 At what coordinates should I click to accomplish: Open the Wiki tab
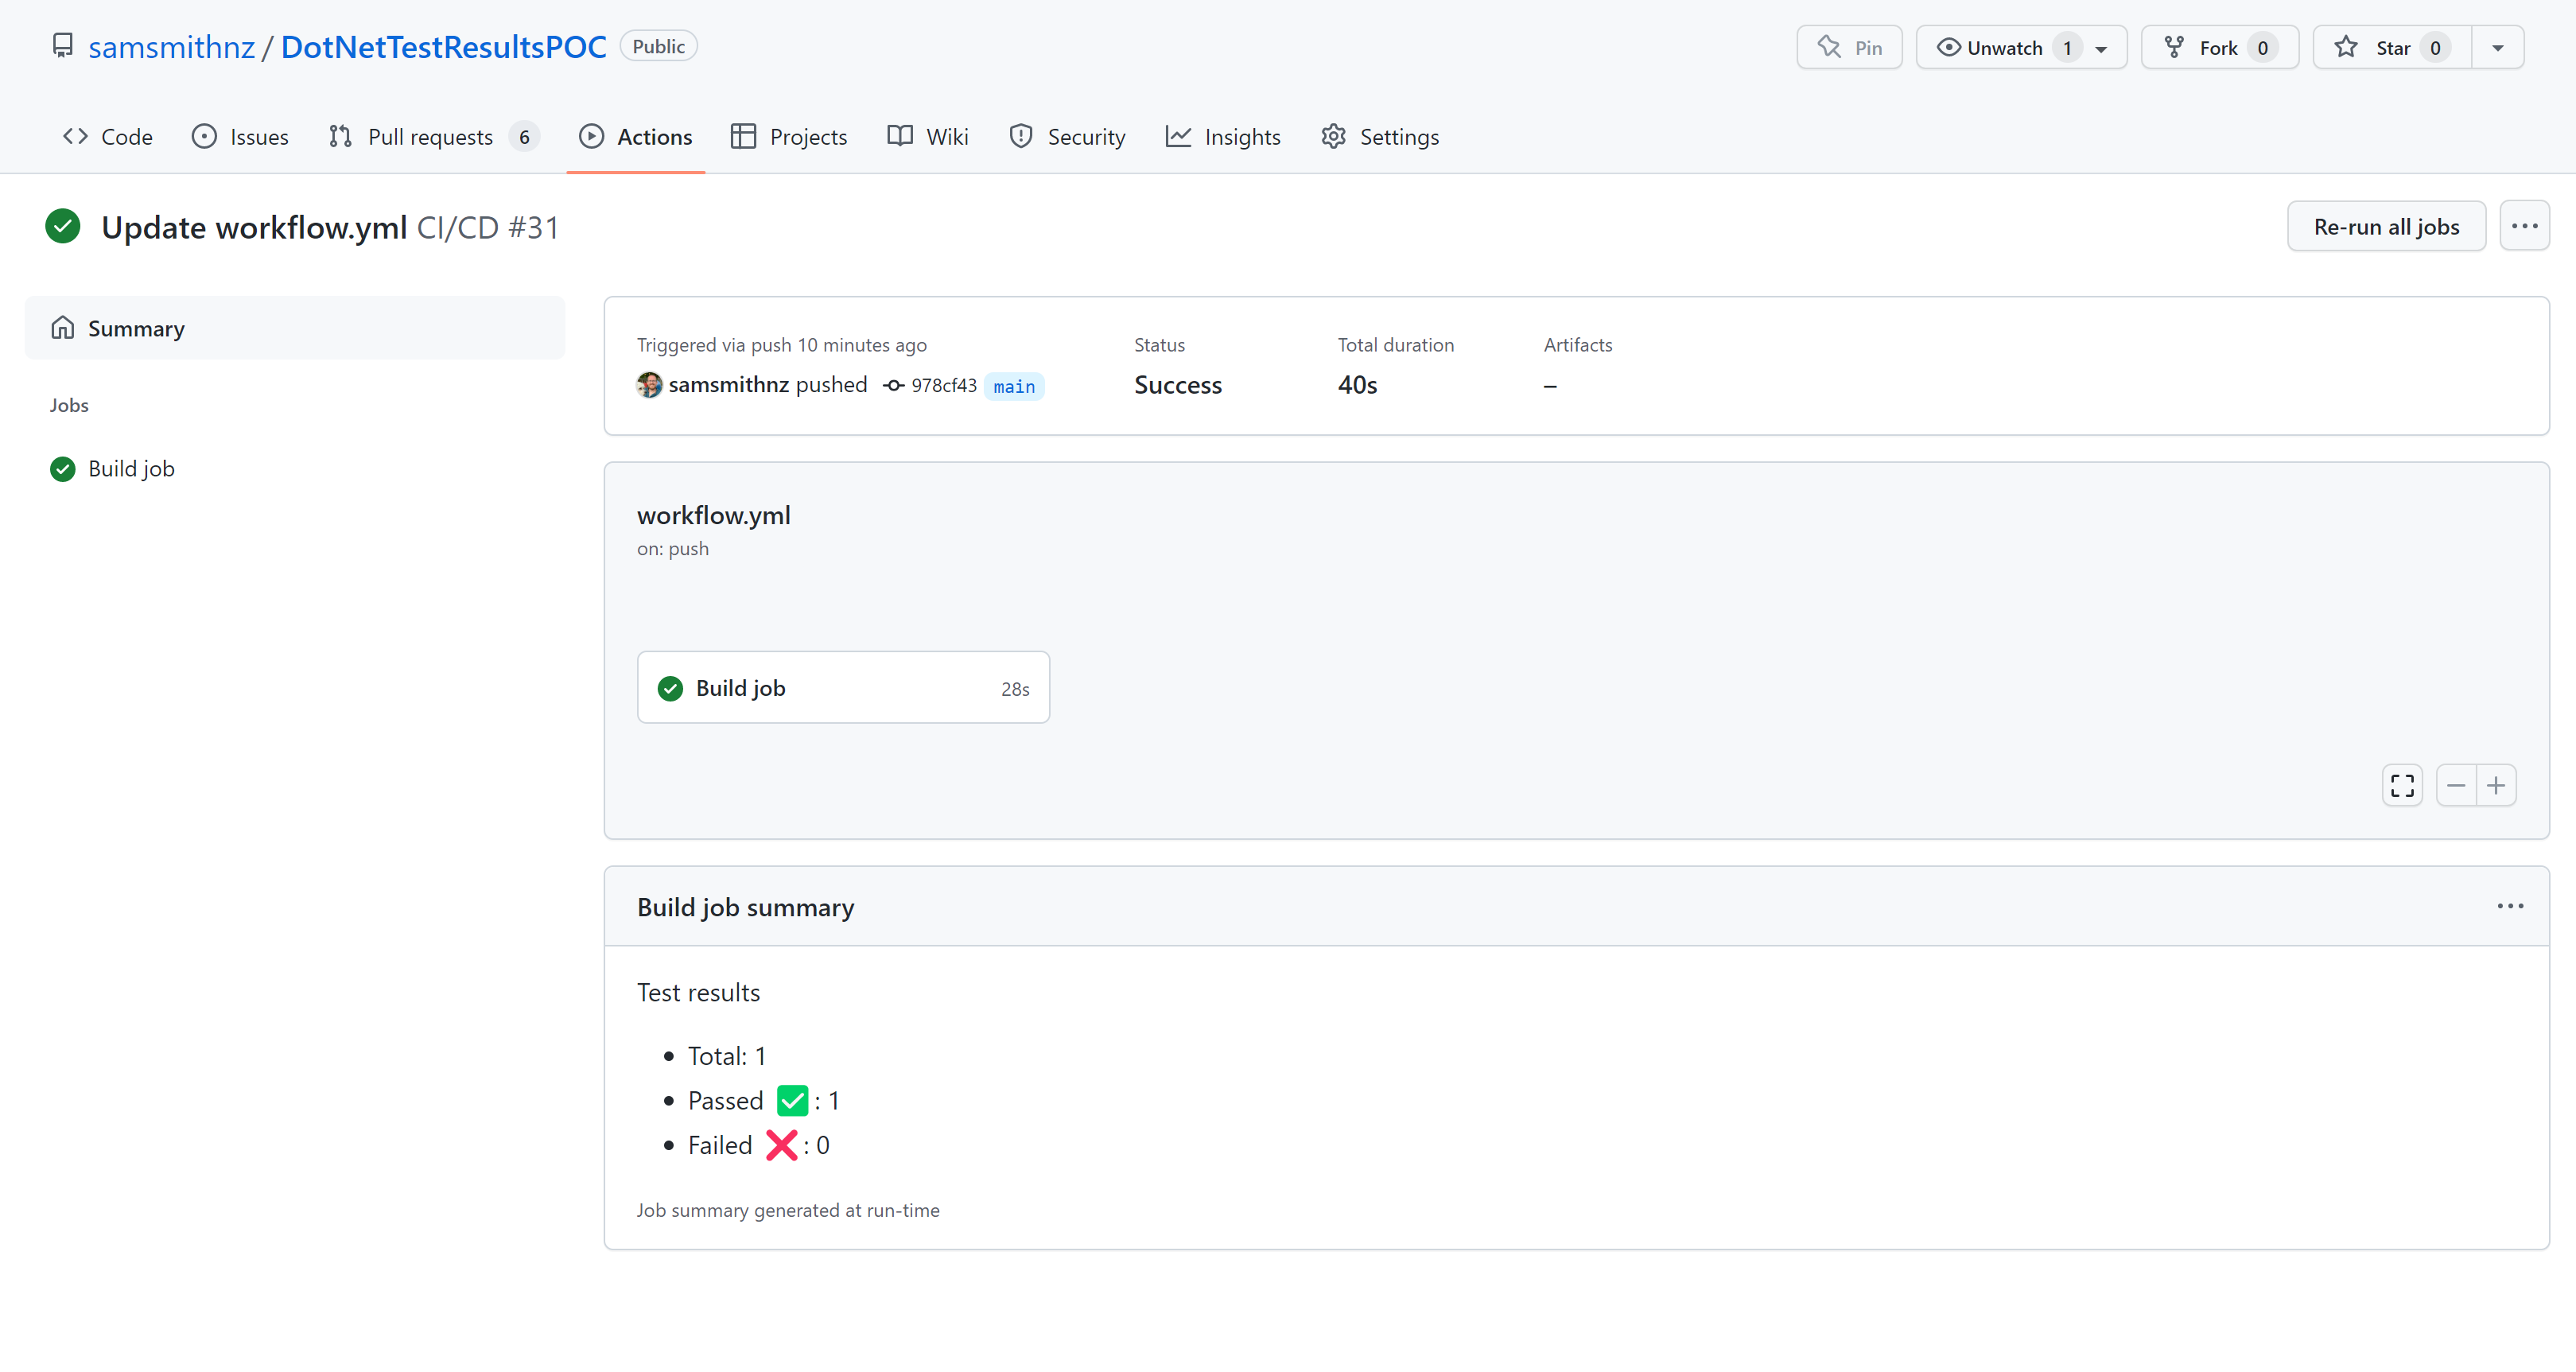pos(927,137)
